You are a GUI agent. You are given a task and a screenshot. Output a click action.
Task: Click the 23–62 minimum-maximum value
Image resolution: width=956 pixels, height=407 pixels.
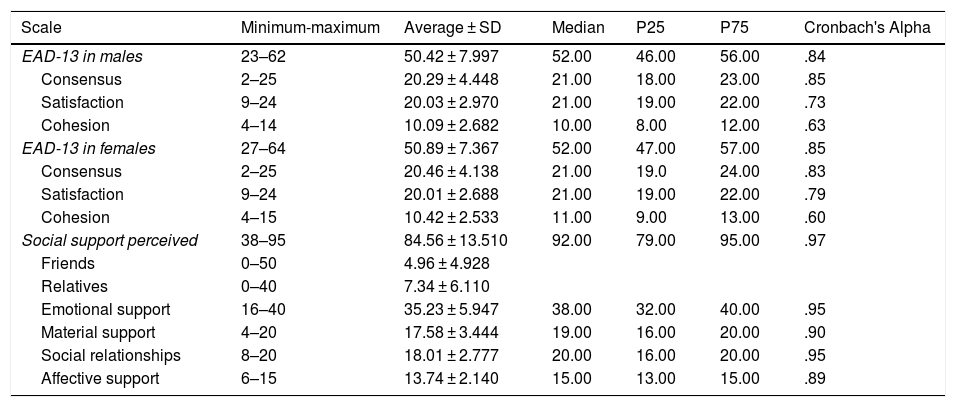[x=262, y=56]
